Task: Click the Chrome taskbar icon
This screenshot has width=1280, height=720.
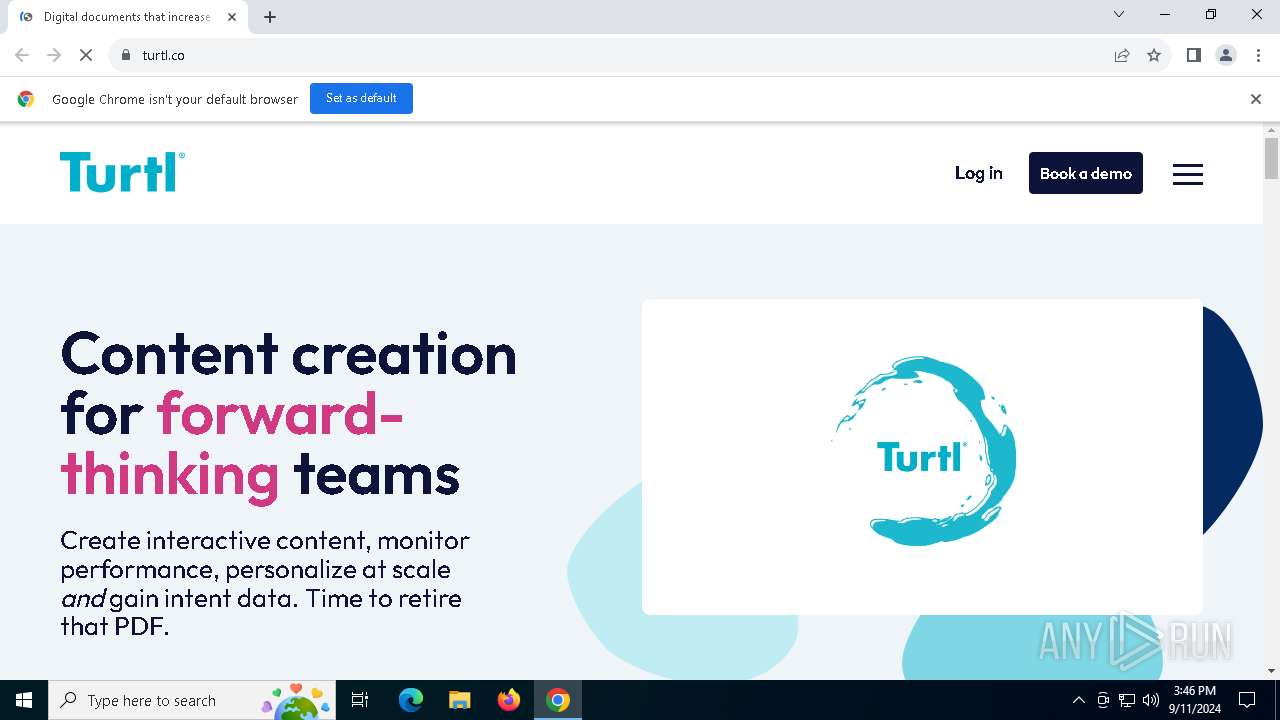Action: tap(558, 700)
